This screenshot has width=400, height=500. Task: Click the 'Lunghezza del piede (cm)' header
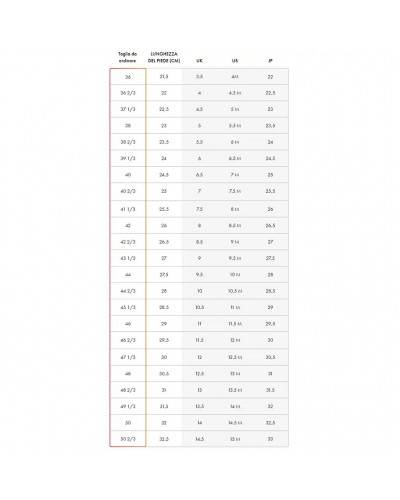point(164,57)
